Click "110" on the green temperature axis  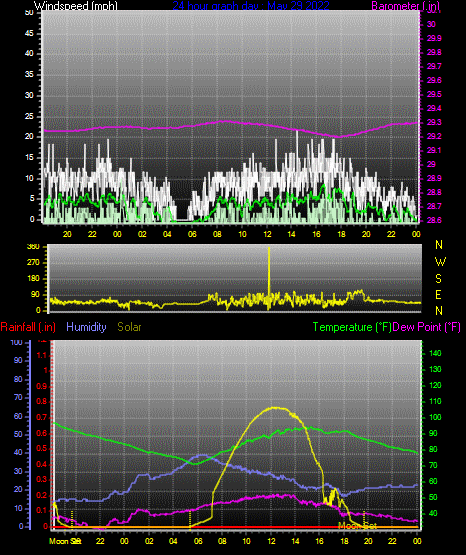tap(435, 401)
